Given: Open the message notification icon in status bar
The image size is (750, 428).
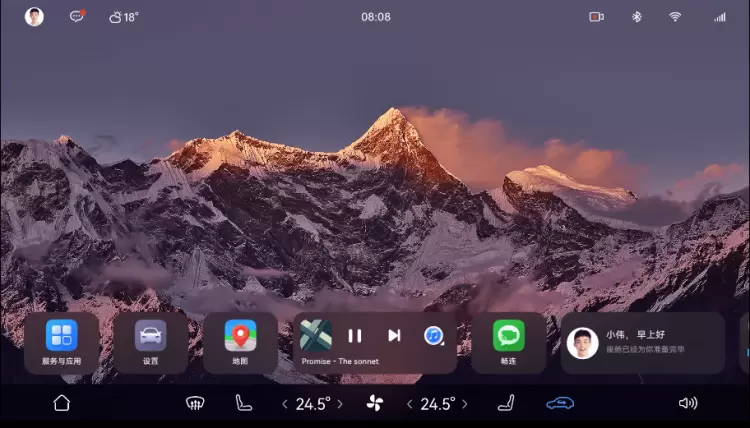Looking at the screenshot, I should (77, 17).
